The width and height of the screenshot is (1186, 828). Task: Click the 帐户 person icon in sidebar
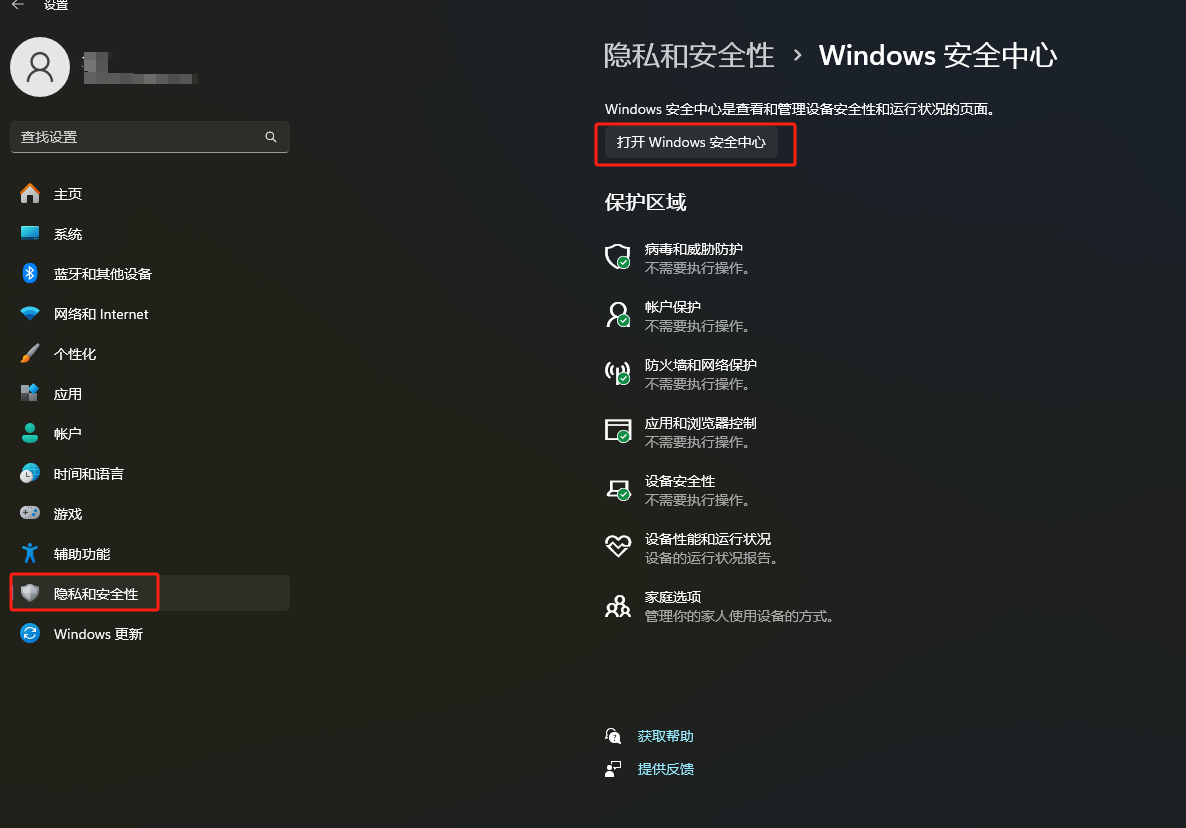click(30, 433)
